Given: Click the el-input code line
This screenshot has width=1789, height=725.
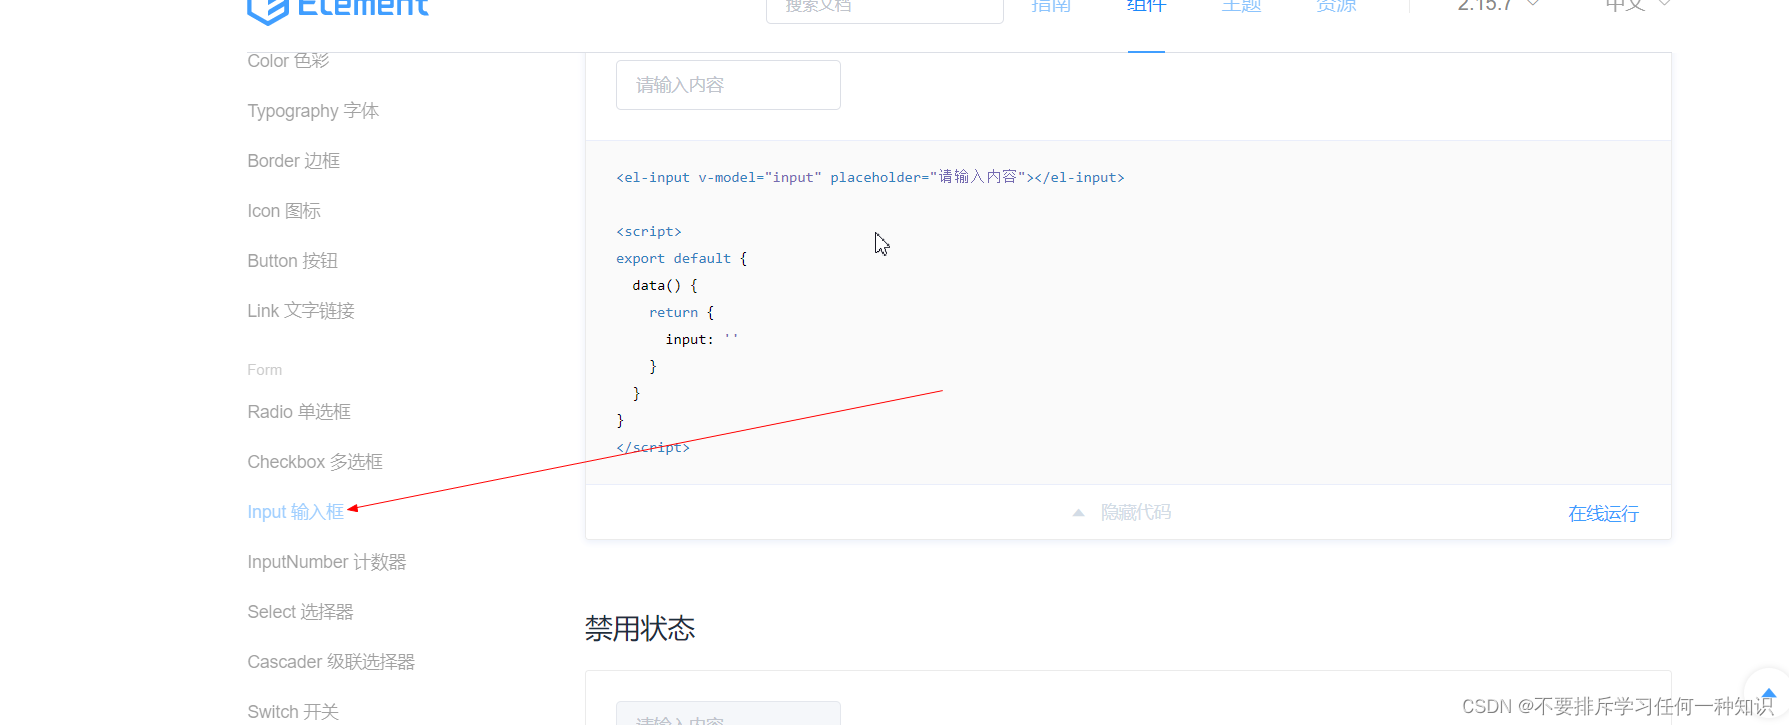Looking at the screenshot, I should (x=870, y=177).
